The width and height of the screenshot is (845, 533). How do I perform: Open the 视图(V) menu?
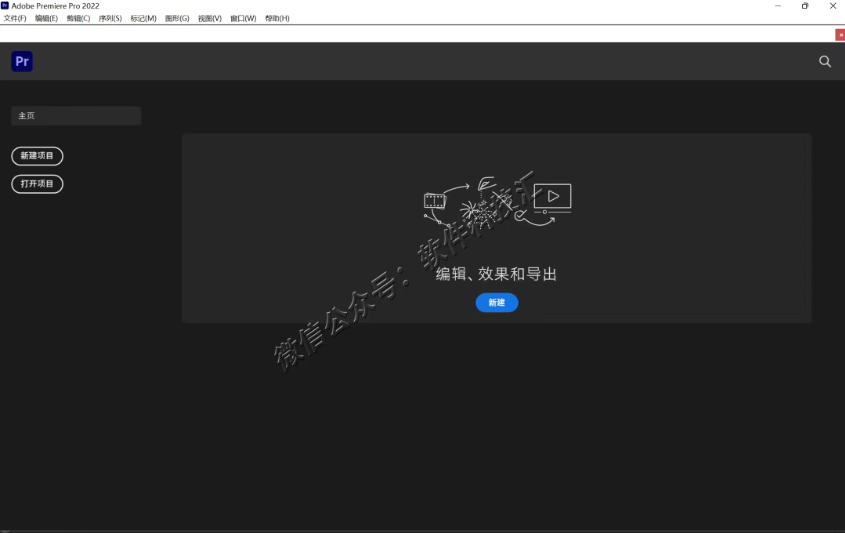210,18
